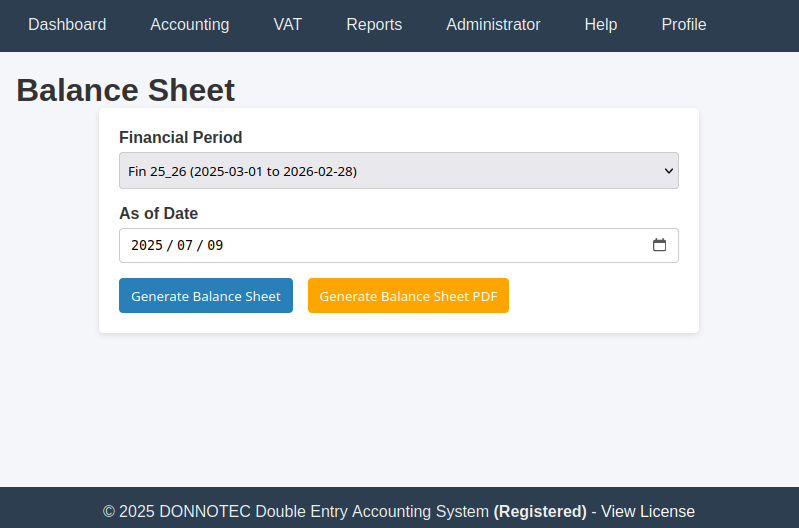Screen dimensions: 799x528
Task: Open the calendar picker icon in date field
Action: click(x=659, y=245)
